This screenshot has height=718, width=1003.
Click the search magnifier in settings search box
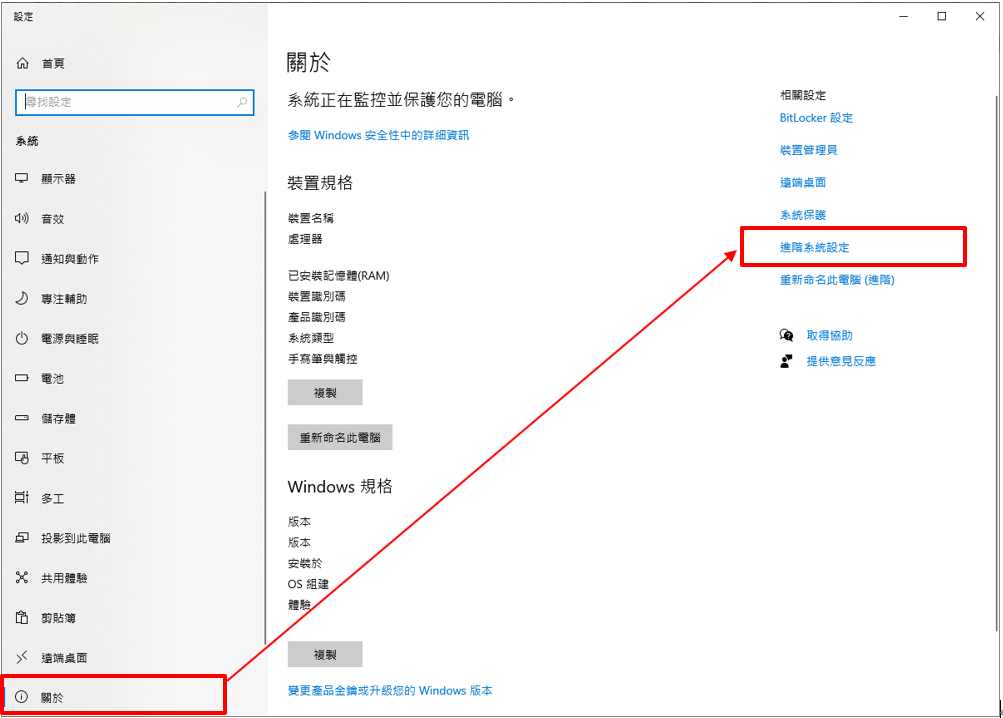(x=242, y=102)
